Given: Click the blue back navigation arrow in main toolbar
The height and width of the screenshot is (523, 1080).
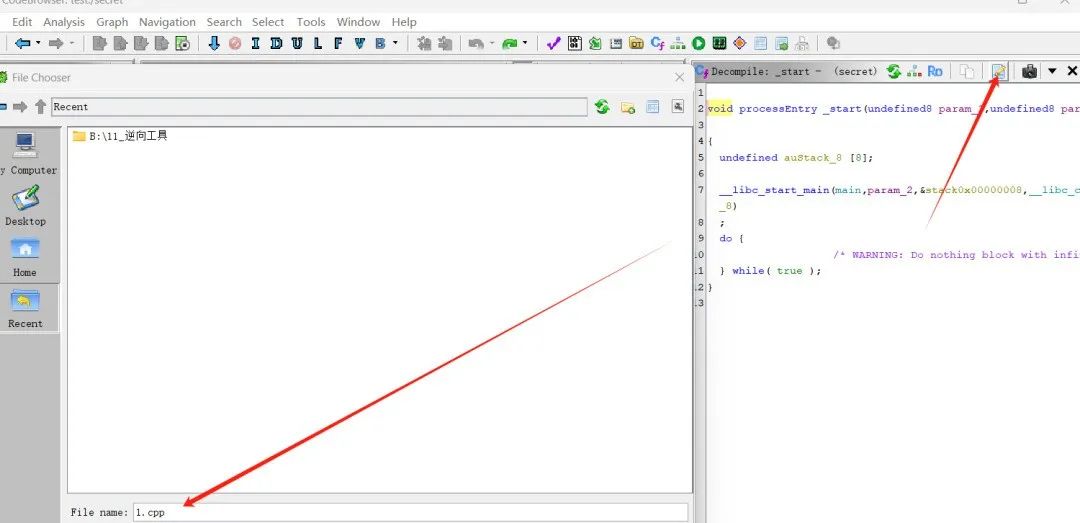Looking at the screenshot, I should (x=22, y=43).
